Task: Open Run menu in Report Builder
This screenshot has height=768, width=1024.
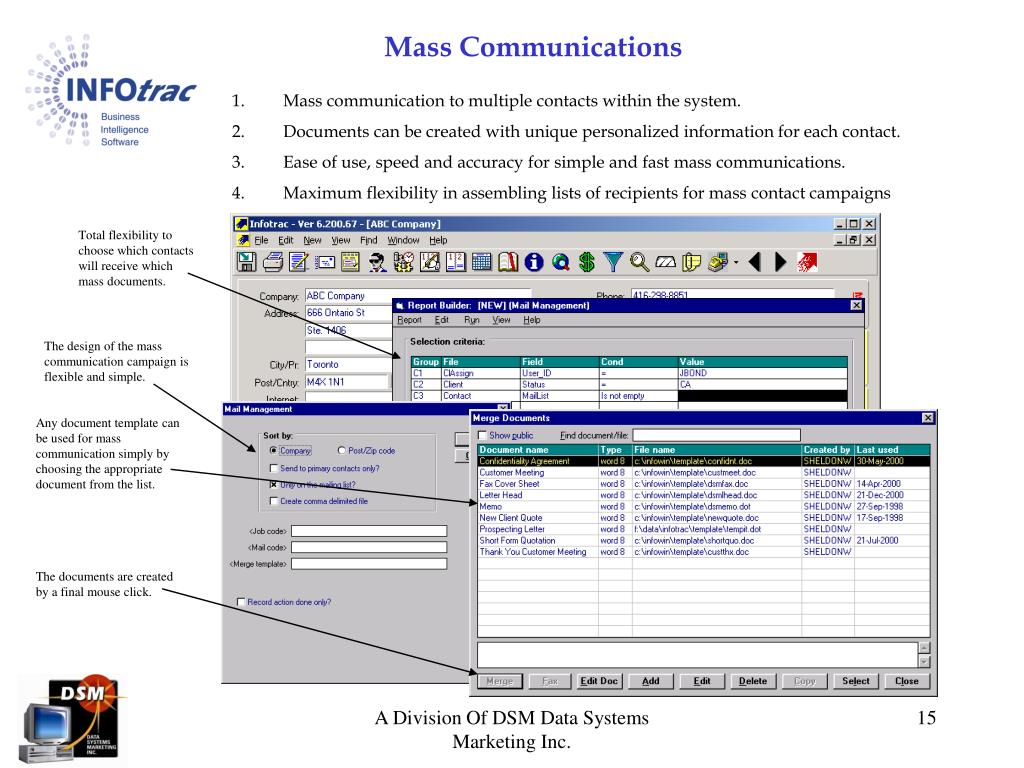Action: click(472, 320)
